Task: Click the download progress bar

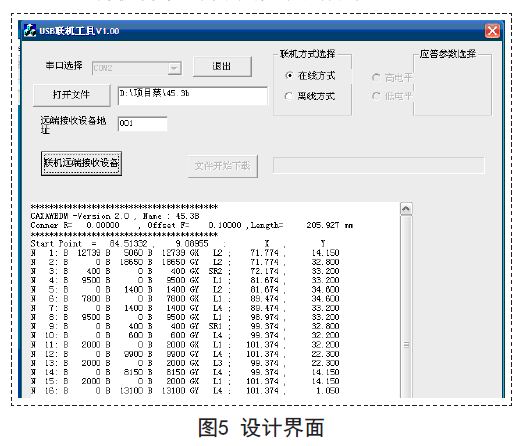Action: 378,165
